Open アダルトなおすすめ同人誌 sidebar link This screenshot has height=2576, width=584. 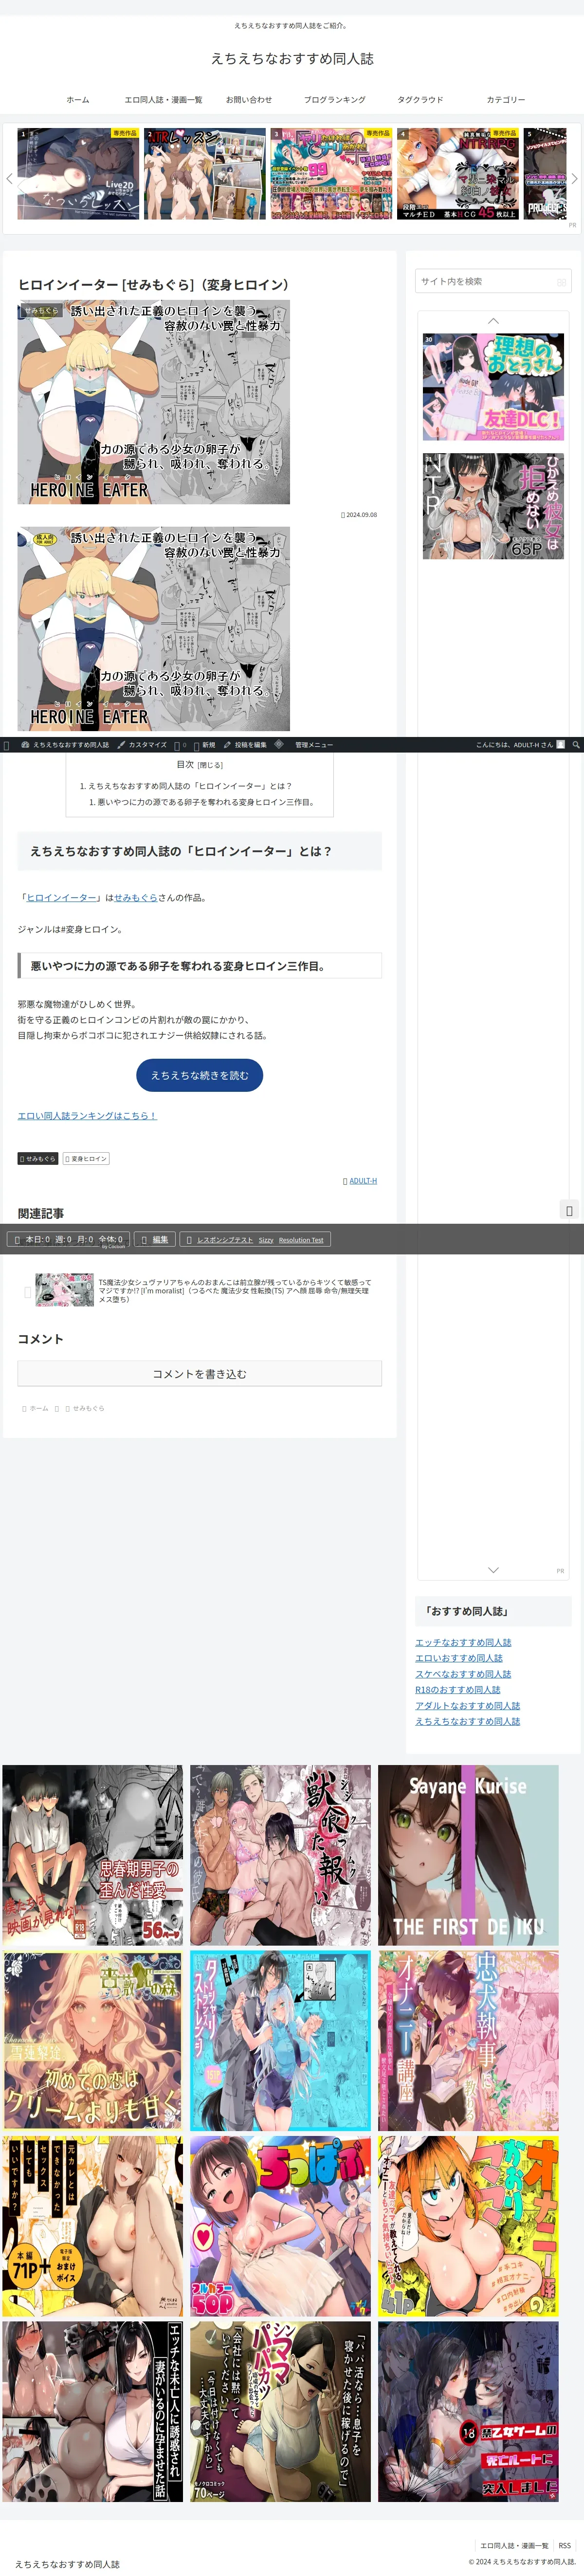pyautogui.click(x=468, y=1706)
